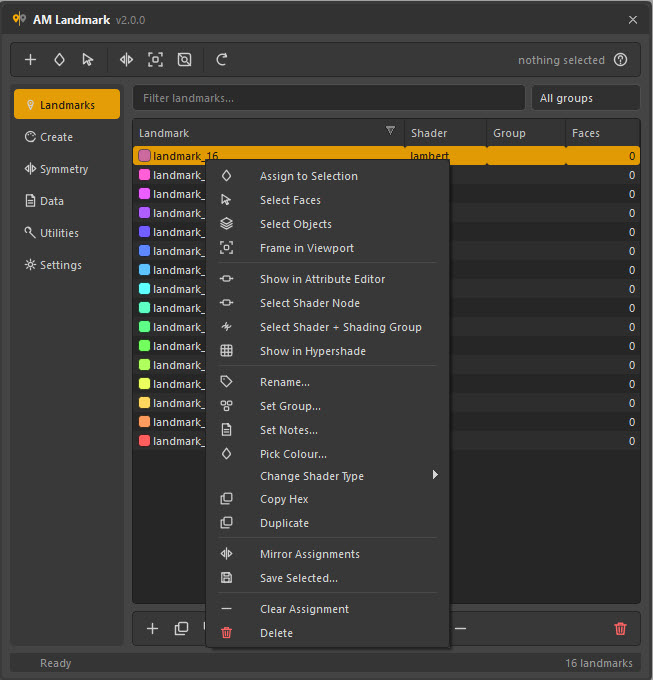Choose Mirror Assignments menu entry
Image resolution: width=653 pixels, height=680 pixels.
pyautogui.click(x=328, y=554)
